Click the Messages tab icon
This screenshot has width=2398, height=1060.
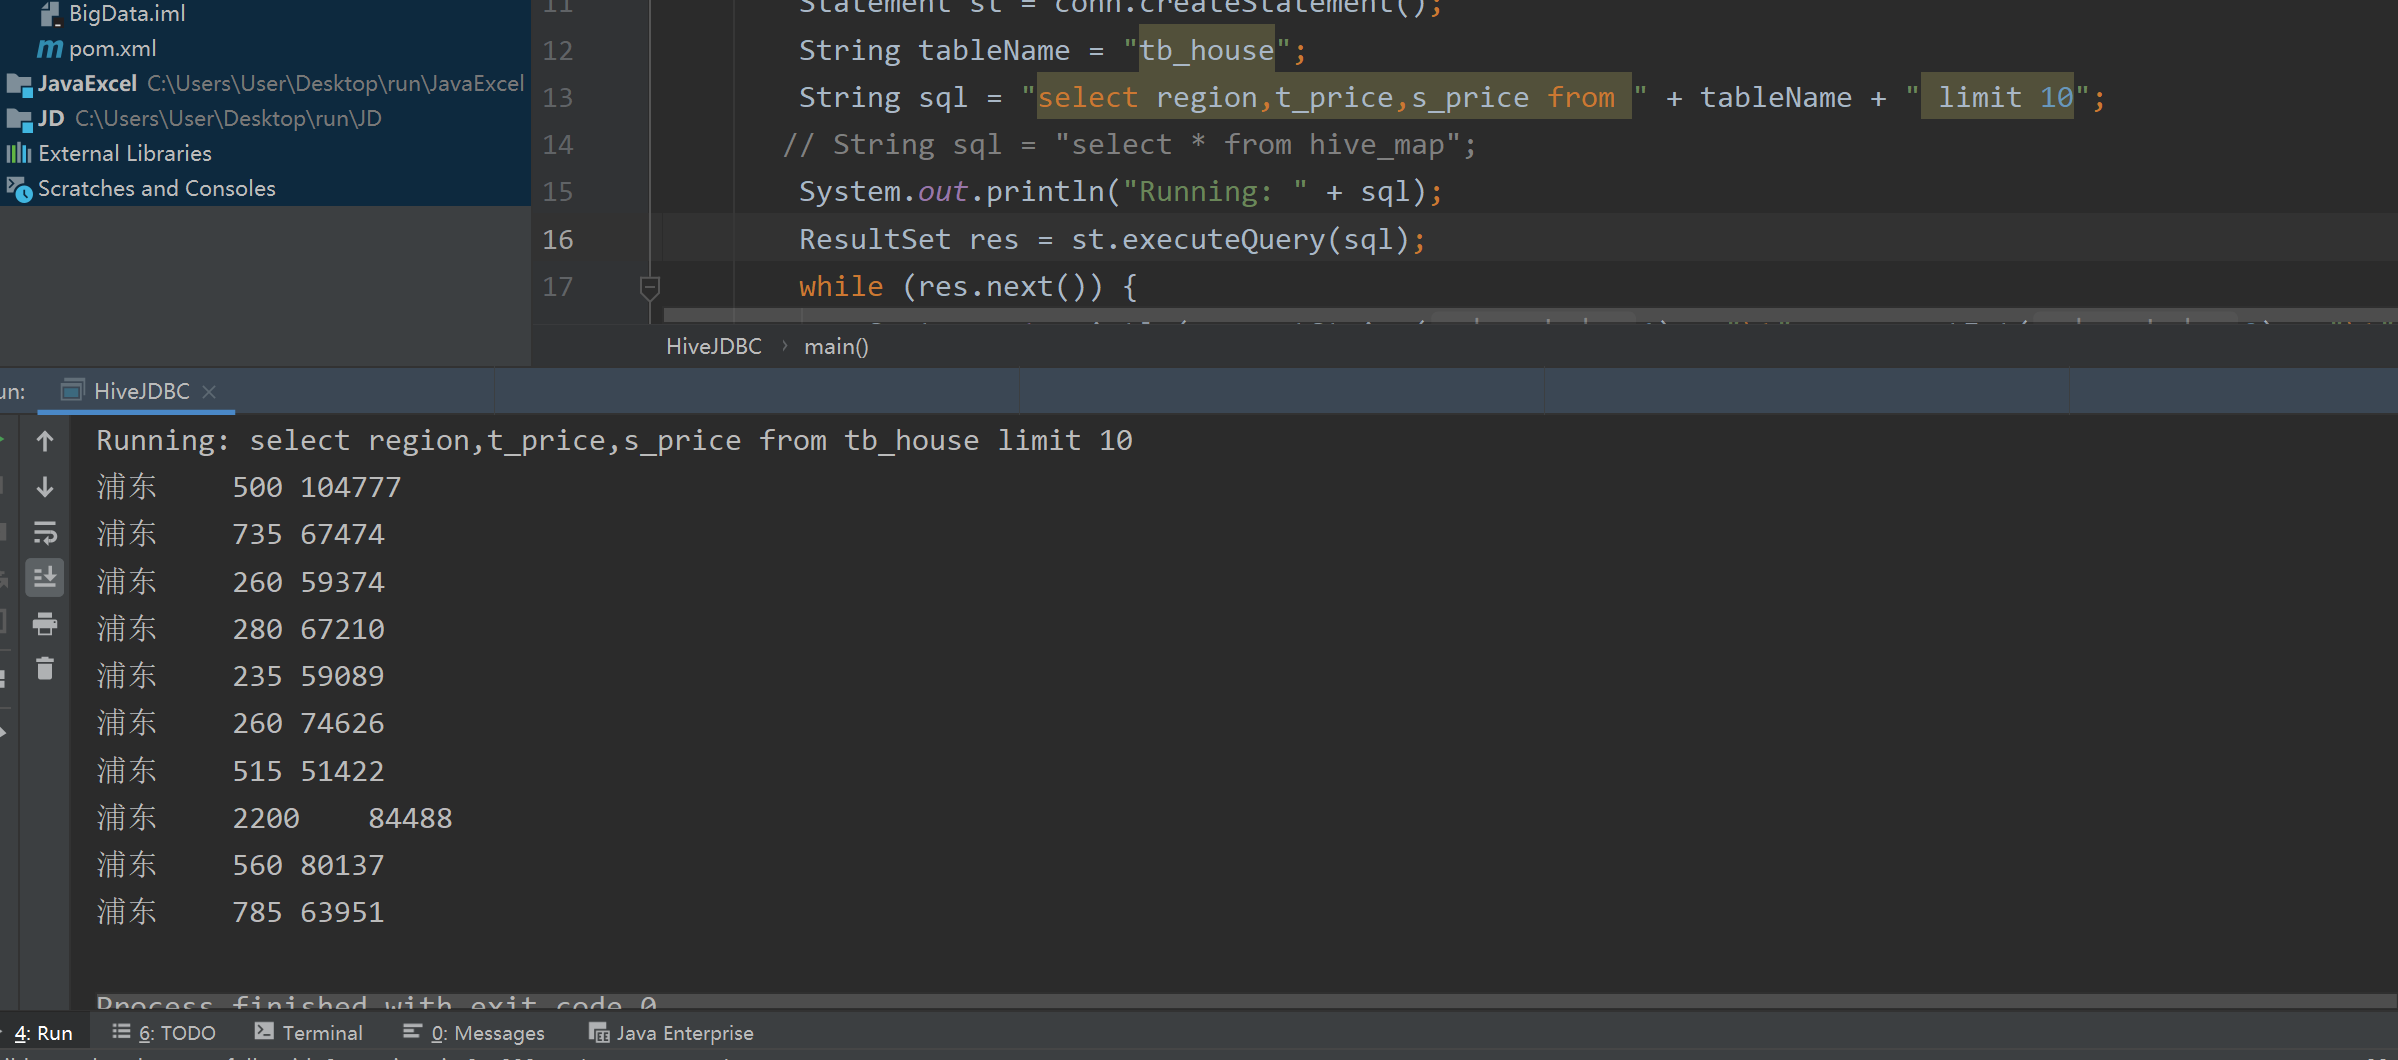(412, 1031)
